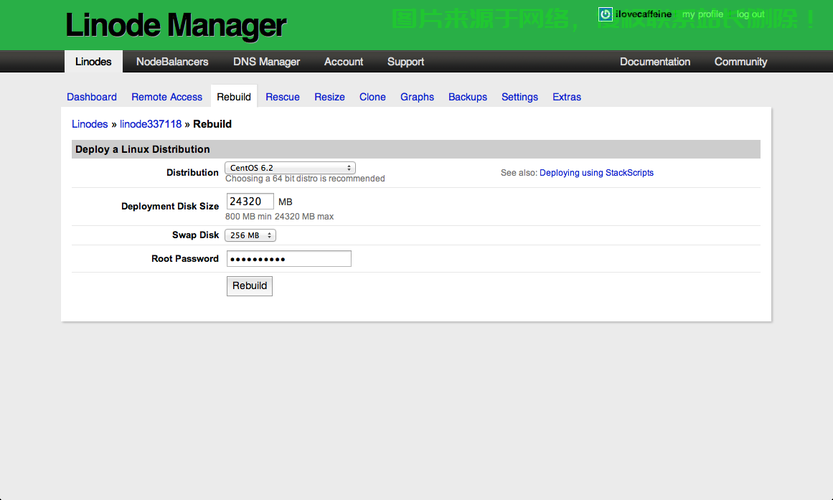The image size is (833, 500).
Task: Open the Remote Access sub-tab
Action: point(167,97)
